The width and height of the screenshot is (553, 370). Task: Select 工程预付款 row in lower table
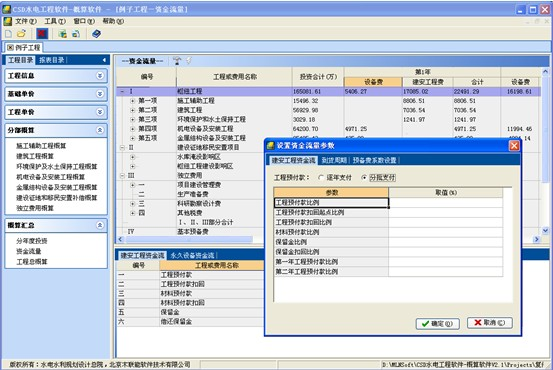click(x=190, y=275)
